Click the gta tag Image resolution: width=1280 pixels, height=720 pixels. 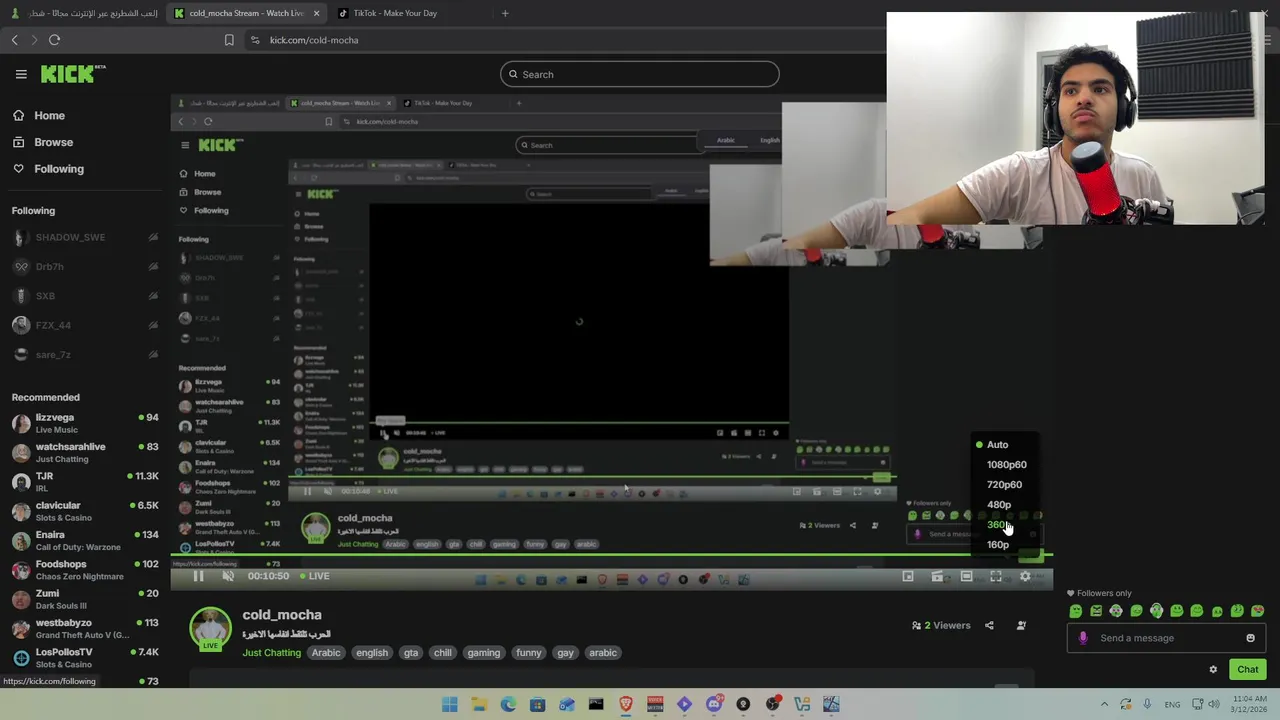click(411, 653)
